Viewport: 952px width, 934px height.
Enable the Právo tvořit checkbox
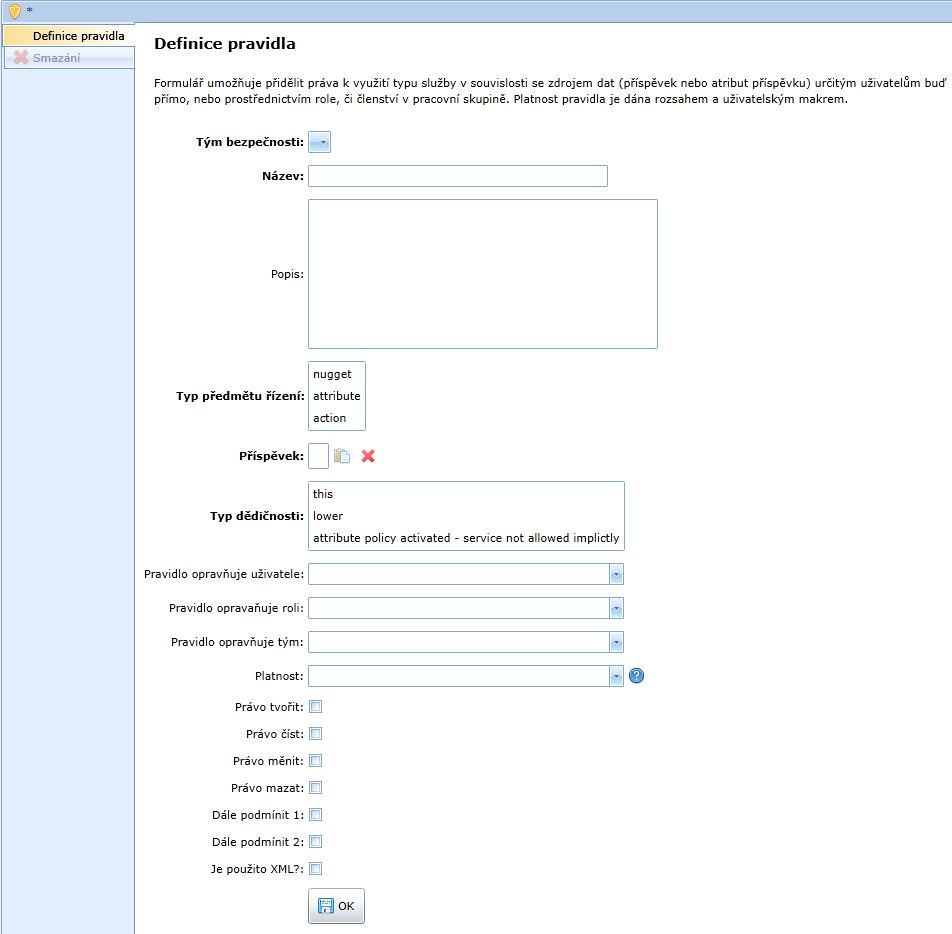pyautogui.click(x=316, y=707)
